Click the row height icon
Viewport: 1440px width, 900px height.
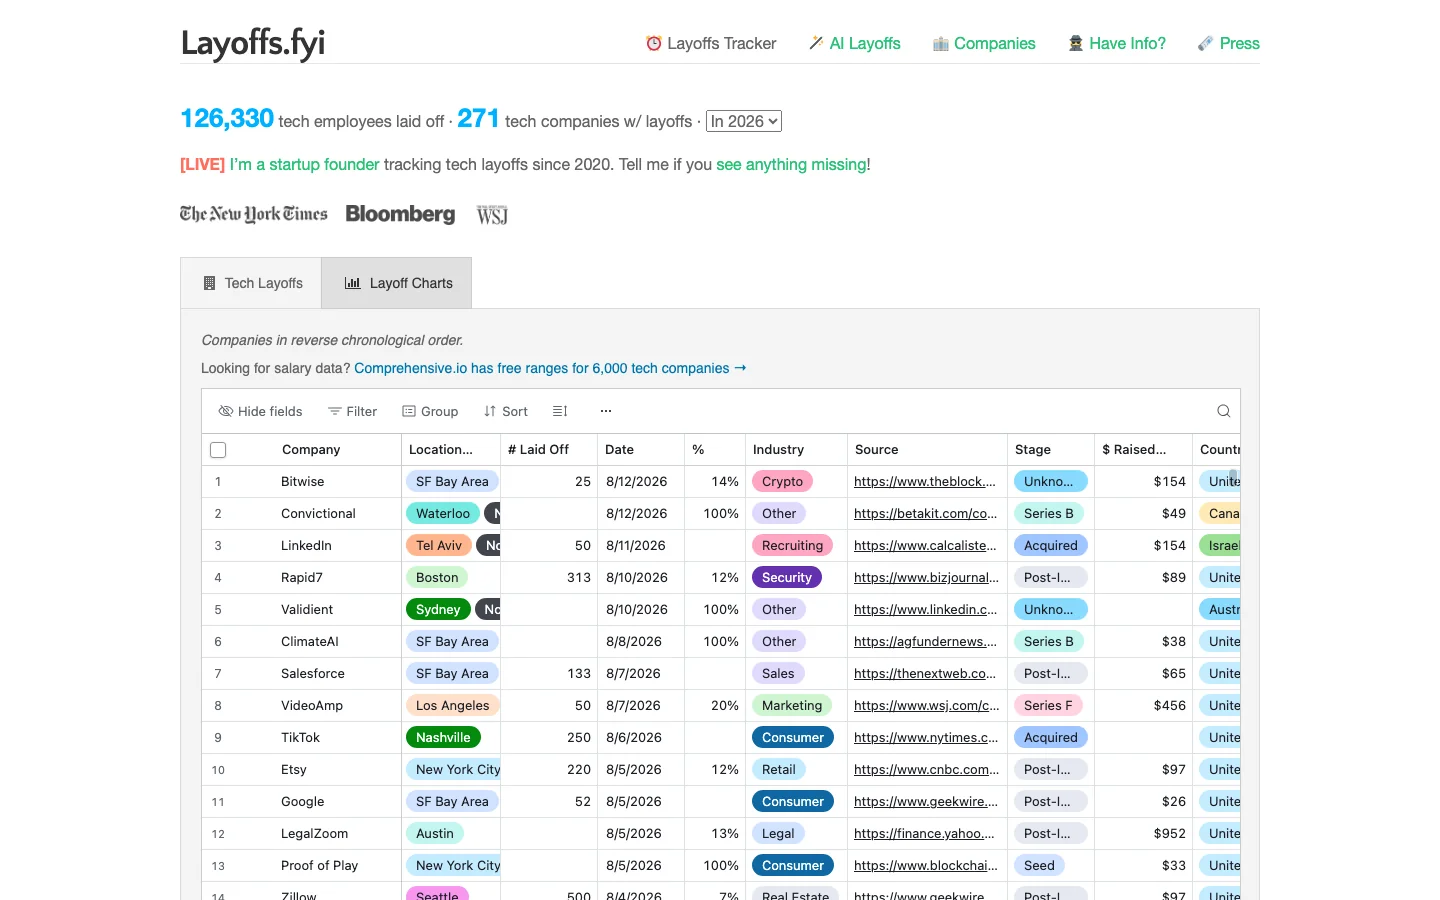[x=560, y=411]
